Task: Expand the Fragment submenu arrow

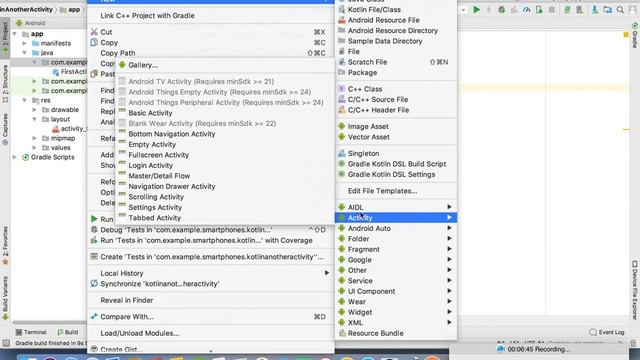Action: click(x=449, y=249)
